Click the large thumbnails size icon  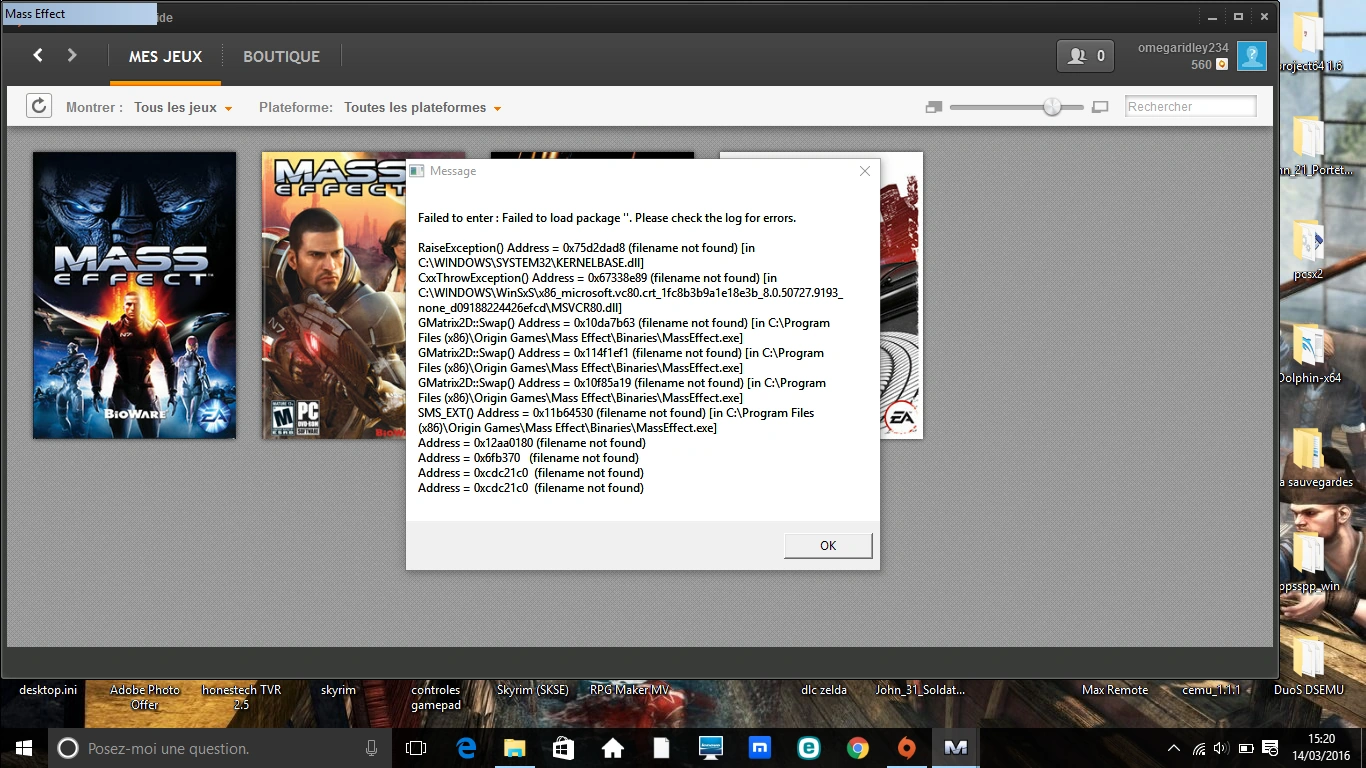tap(1100, 107)
